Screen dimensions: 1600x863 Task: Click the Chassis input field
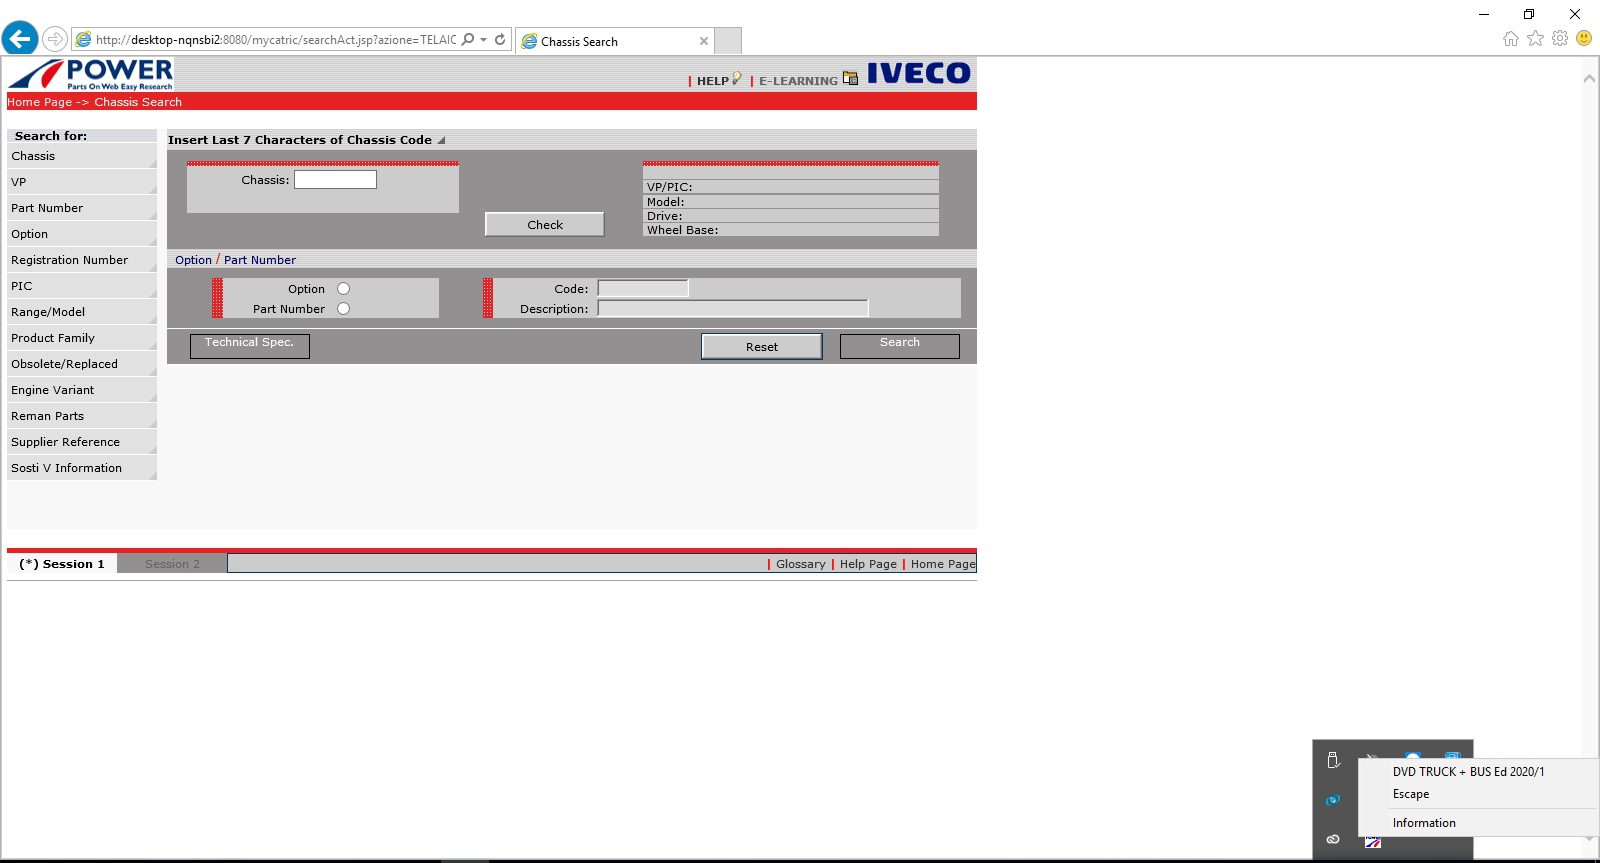335,180
